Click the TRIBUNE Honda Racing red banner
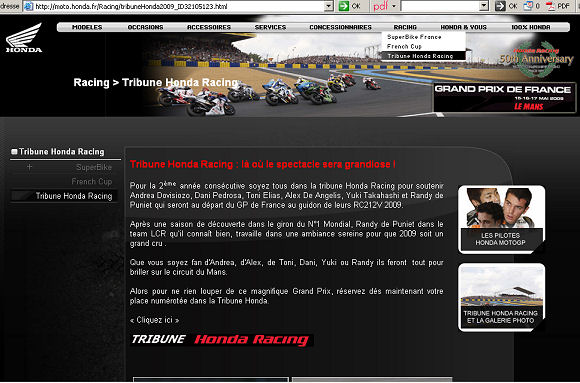 coord(222,340)
